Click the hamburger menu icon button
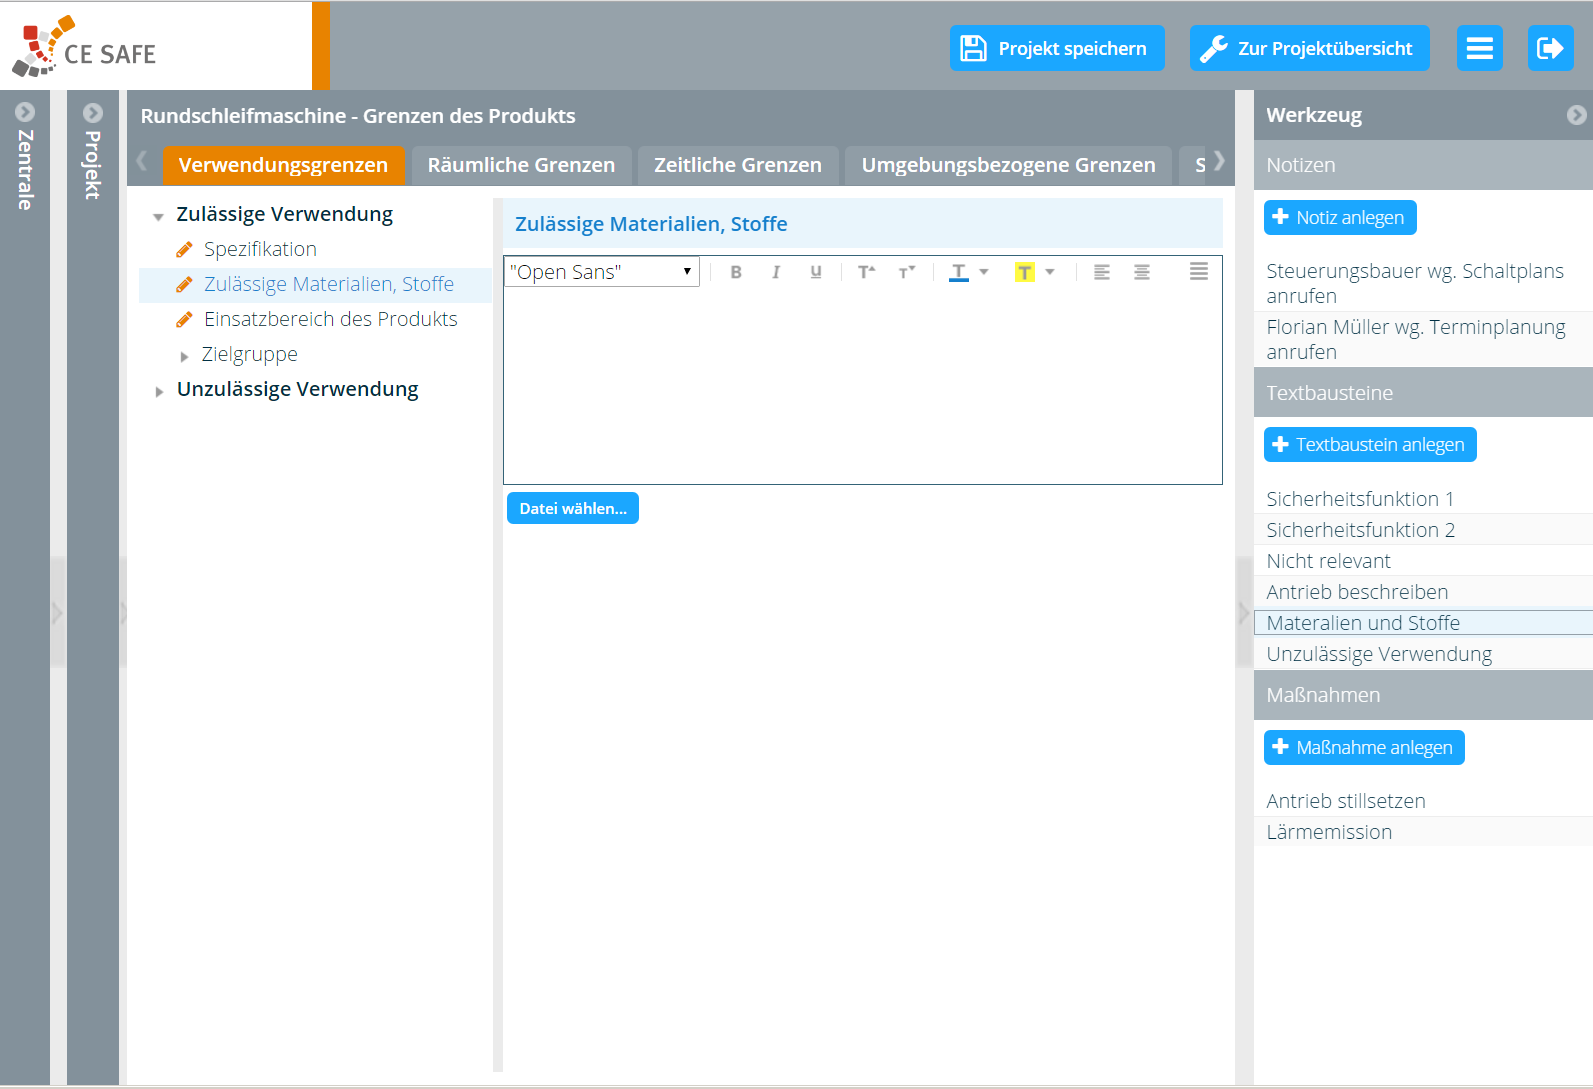Image resolution: width=1593 pixels, height=1089 pixels. pyautogui.click(x=1479, y=48)
